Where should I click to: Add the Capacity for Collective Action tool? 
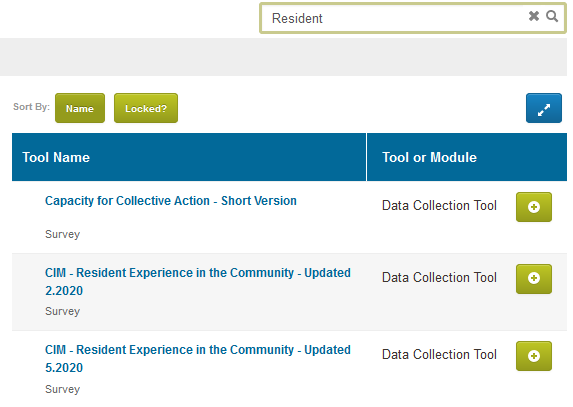pos(534,207)
